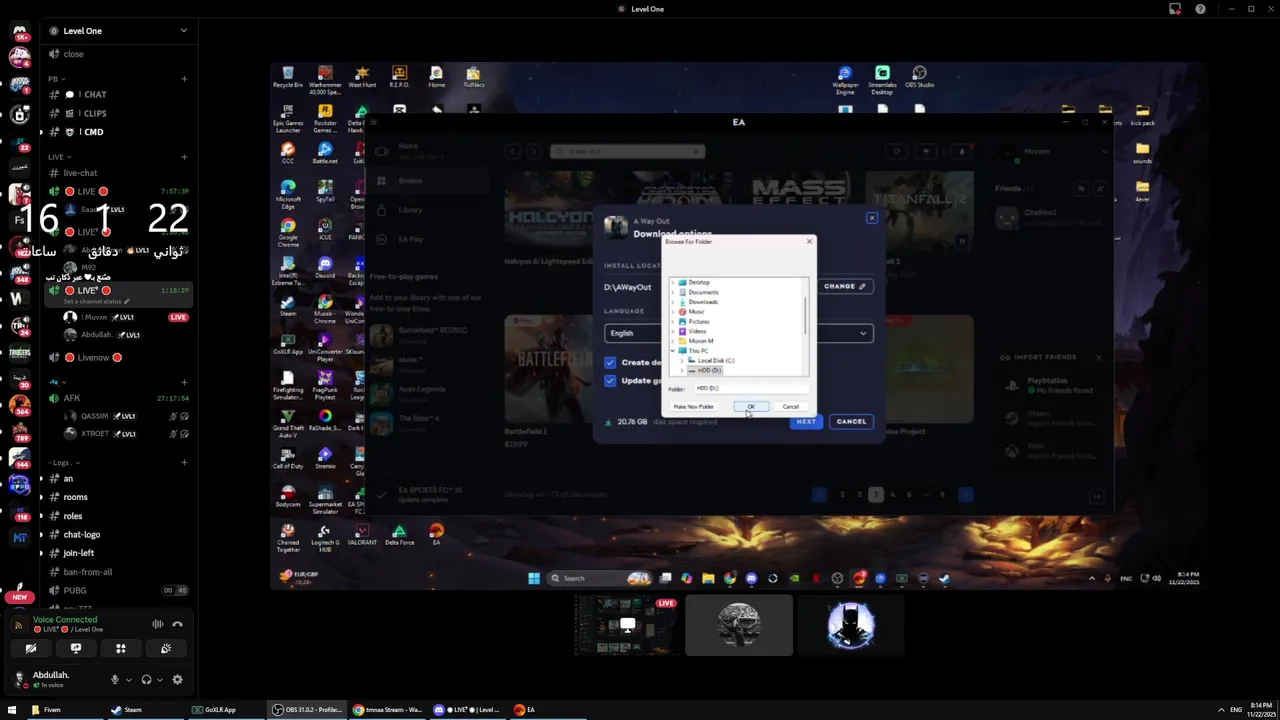
Task: Collapse the This PC tree node
Action: click(x=673, y=351)
